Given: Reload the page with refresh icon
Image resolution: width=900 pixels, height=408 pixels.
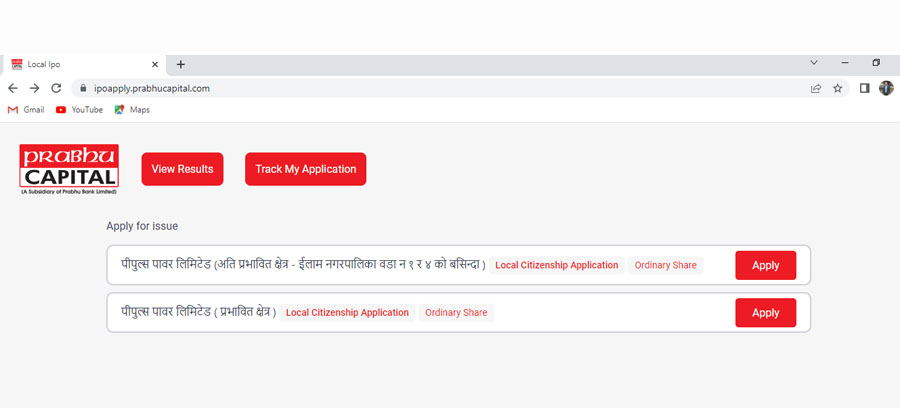Looking at the screenshot, I should (x=56, y=88).
